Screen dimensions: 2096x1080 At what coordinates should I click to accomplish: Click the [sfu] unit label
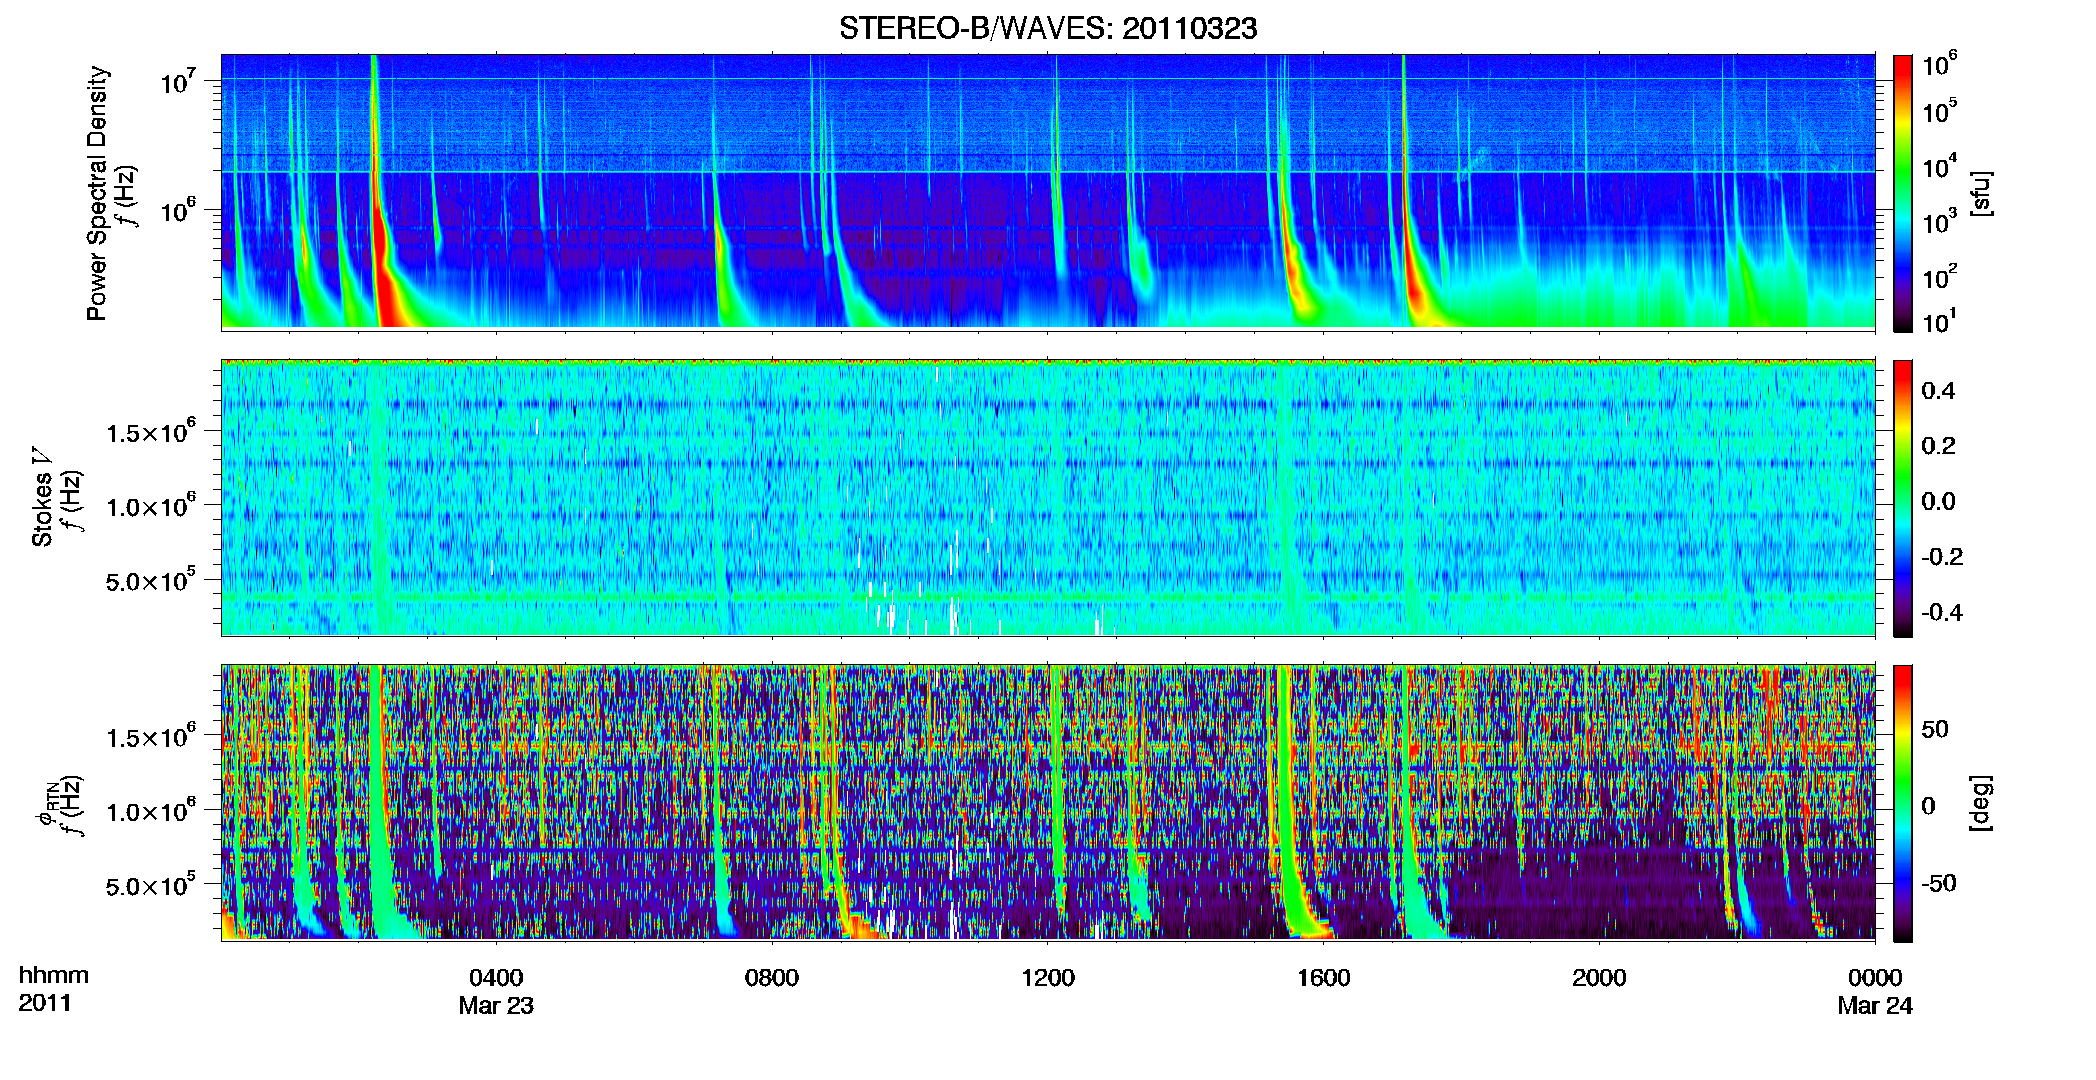pos(1981,193)
